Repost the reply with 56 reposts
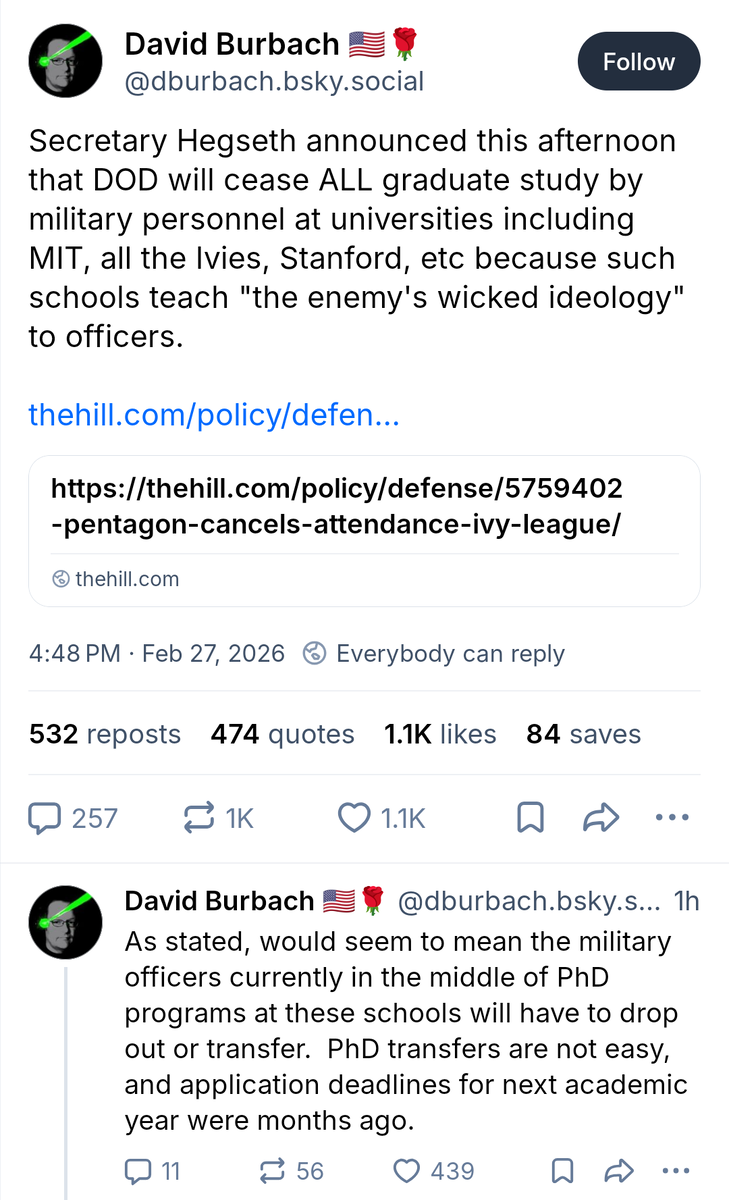Screen dimensions: 729x1200 (272, 1170)
